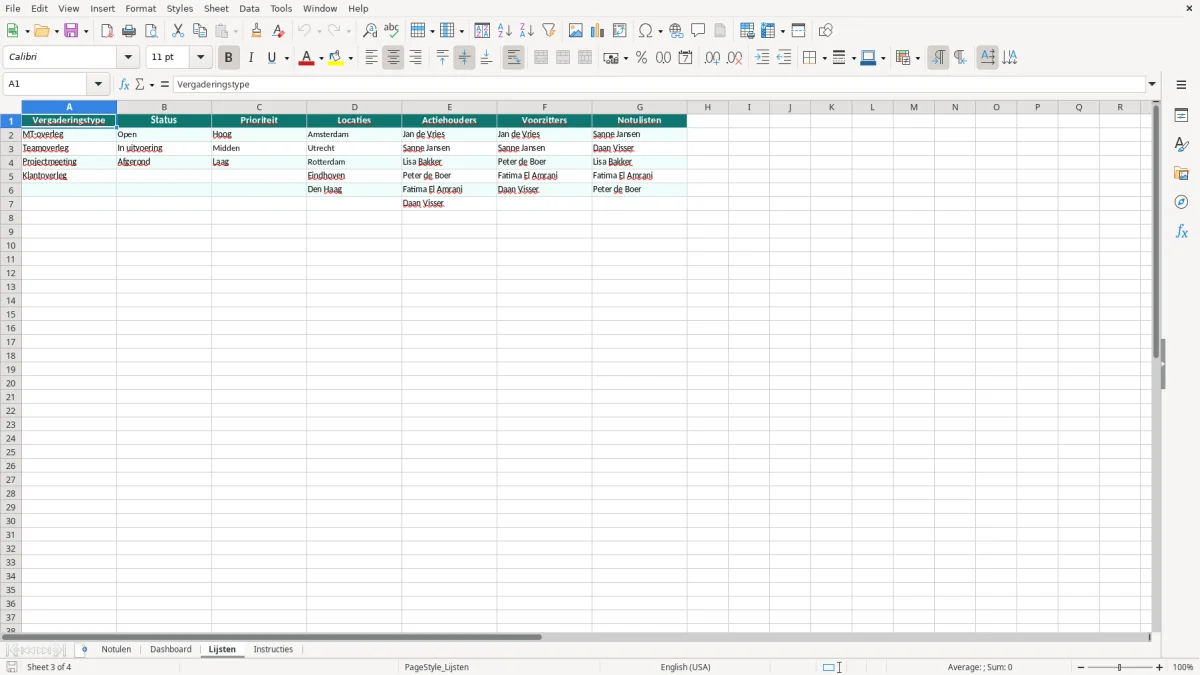The height and width of the screenshot is (675, 1200).
Task: Print the spreadsheet
Action: pos(129,31)
